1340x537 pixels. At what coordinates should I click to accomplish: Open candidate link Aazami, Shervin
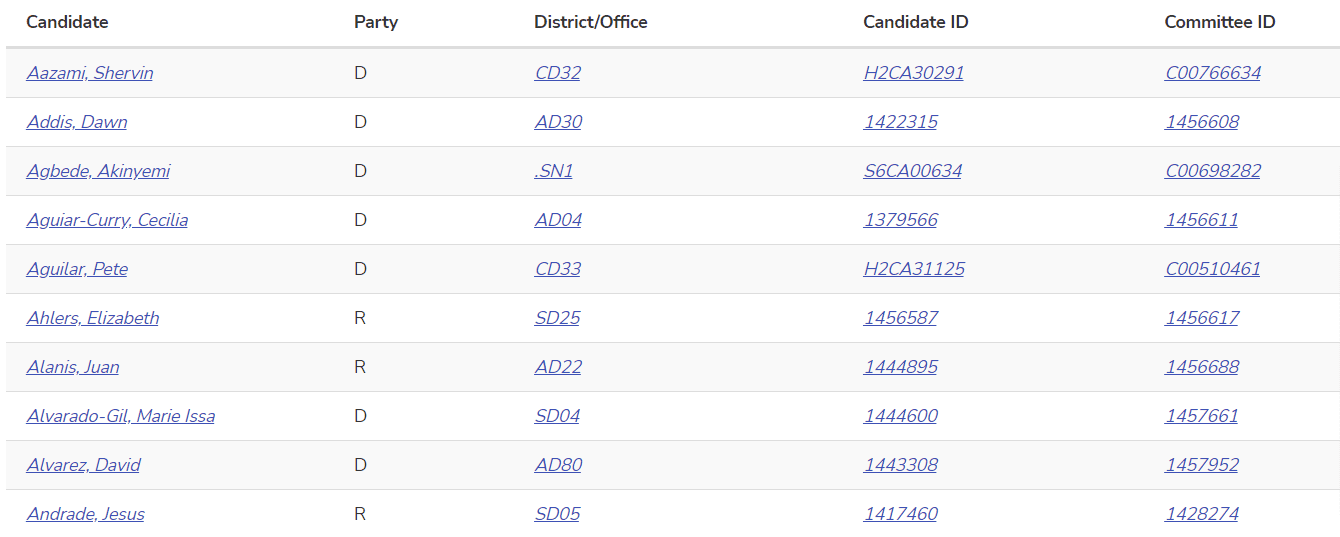(x=90, y=73)
